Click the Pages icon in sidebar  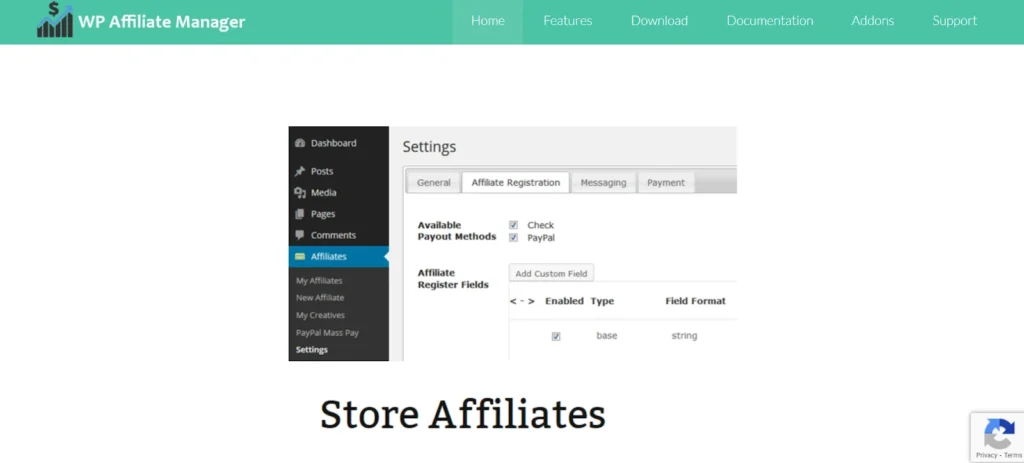[300, 214]
